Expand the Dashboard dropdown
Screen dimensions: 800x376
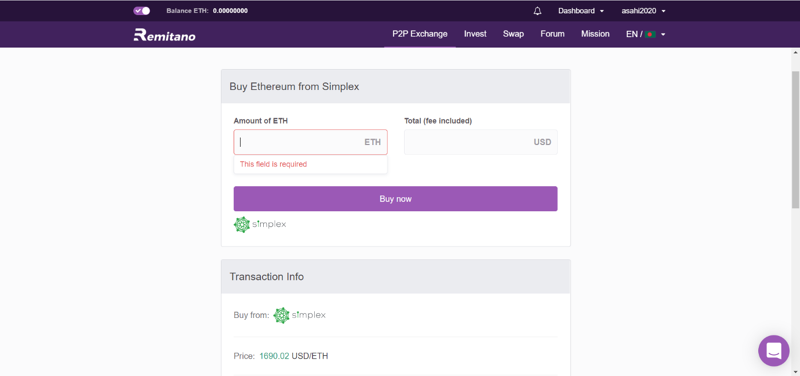tap(581, 11)
